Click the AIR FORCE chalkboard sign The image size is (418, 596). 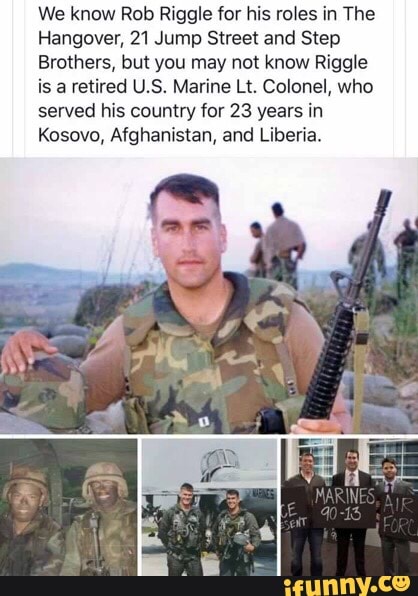point(399,517)
